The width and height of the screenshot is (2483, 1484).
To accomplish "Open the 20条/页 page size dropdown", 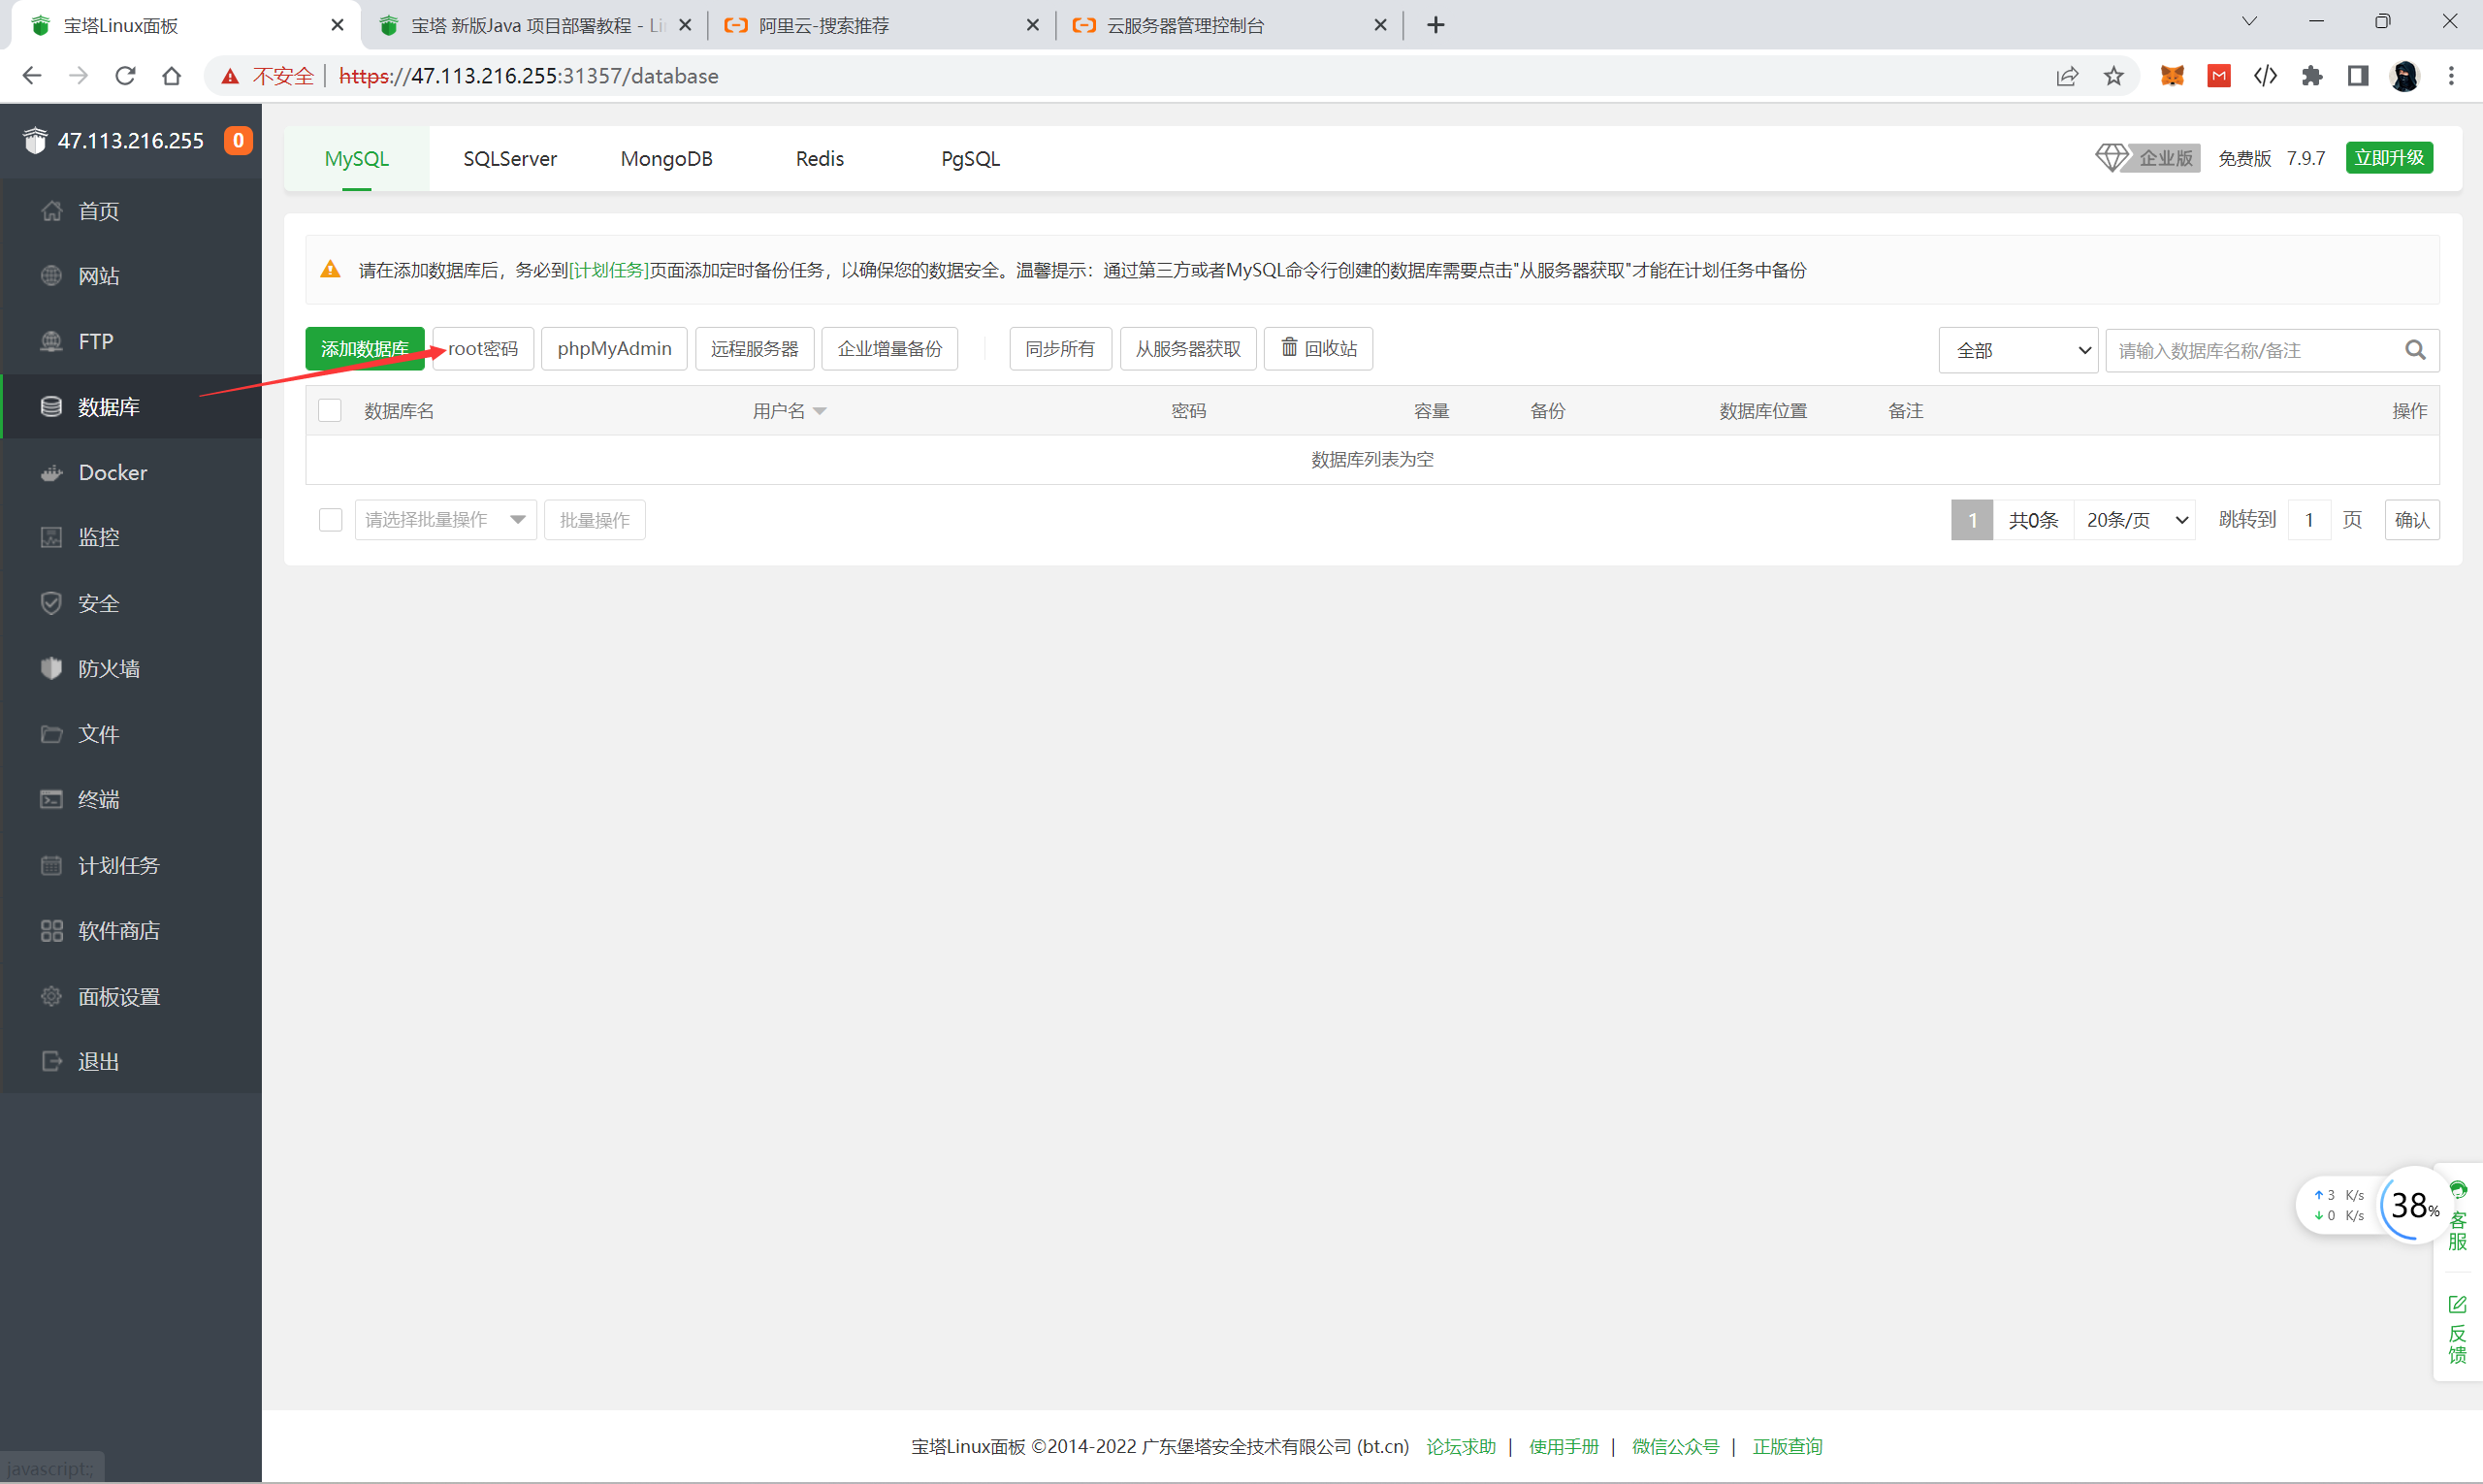I will [x=2135, y=520].
